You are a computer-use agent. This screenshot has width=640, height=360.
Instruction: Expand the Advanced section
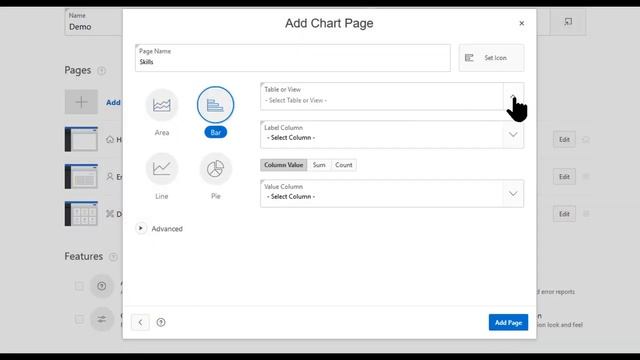[141, 228]
